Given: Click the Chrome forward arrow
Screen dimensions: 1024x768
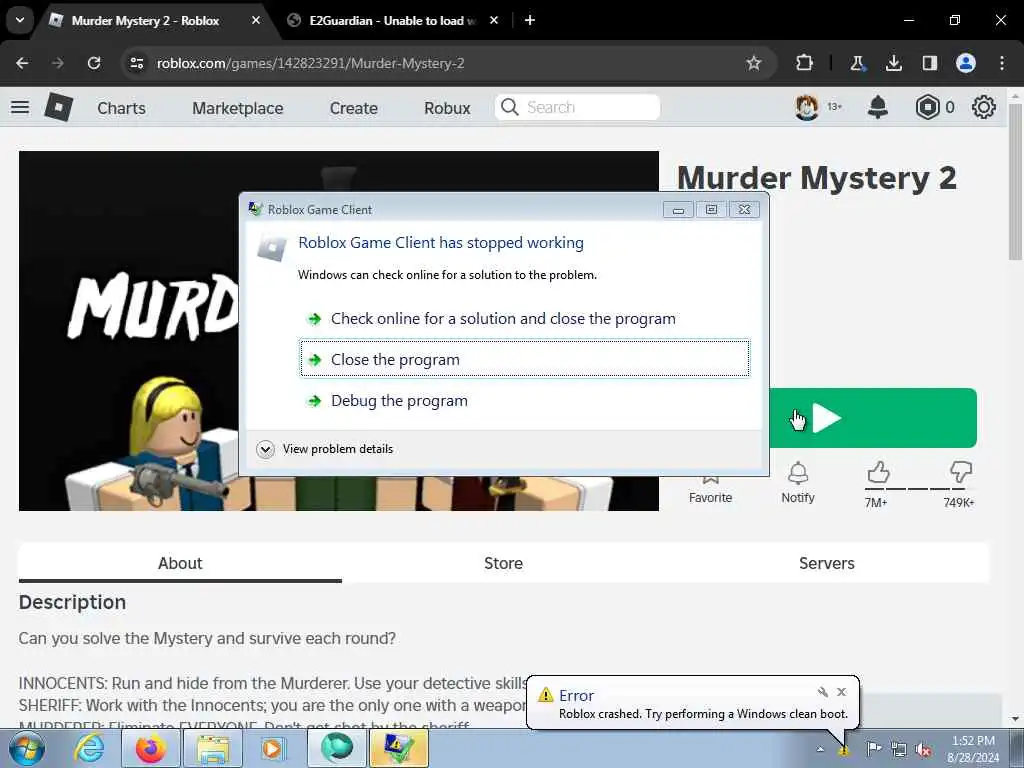Looking at the screenshot, I should [x=57, y=63].
